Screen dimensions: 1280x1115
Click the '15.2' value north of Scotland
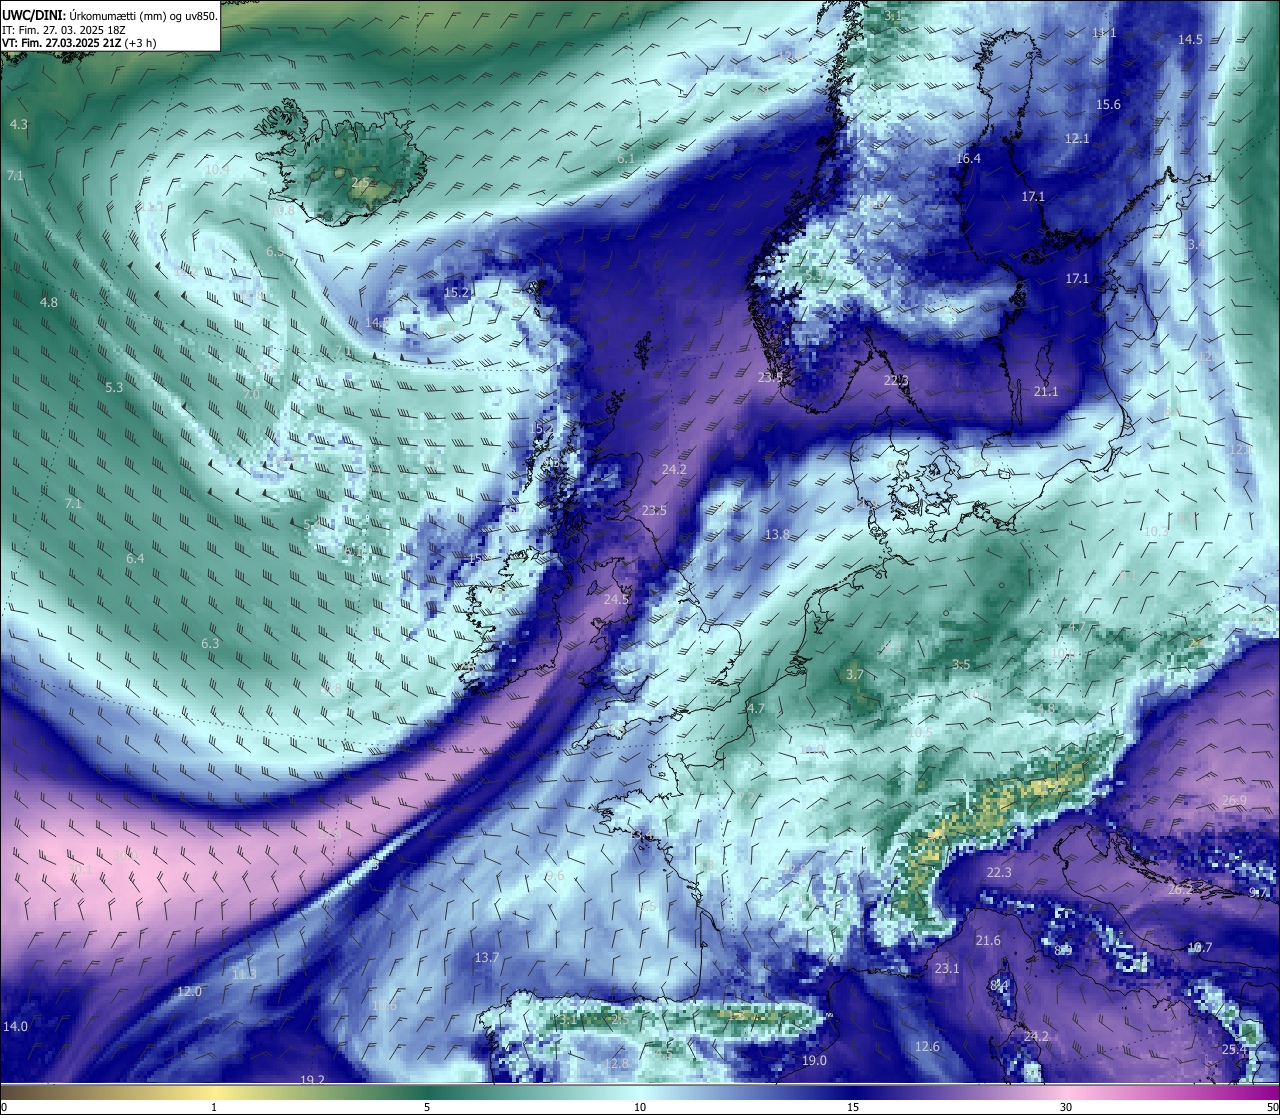click(x=457, y=293)
